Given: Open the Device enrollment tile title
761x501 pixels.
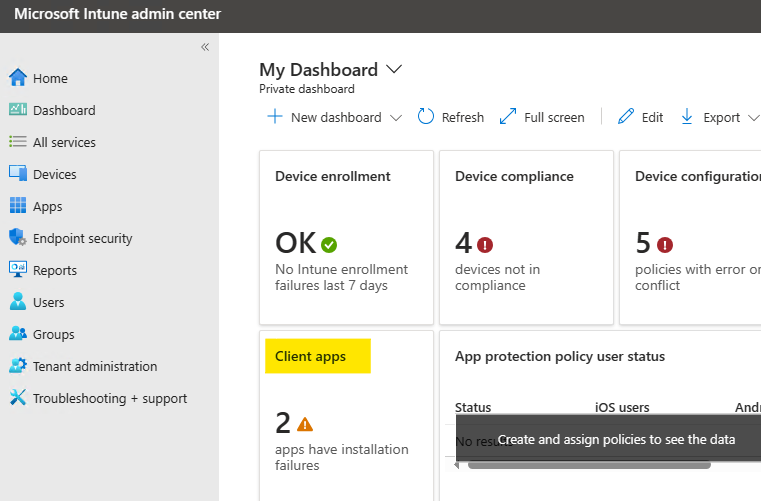Looking at the screenshot, I should [x=332, y=176].
